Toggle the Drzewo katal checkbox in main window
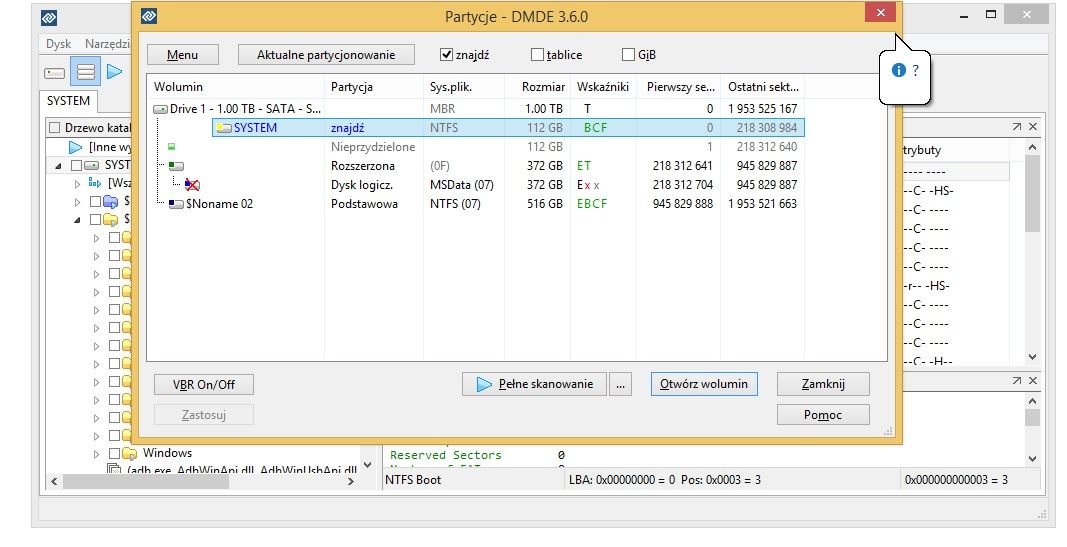 [55, 128]
